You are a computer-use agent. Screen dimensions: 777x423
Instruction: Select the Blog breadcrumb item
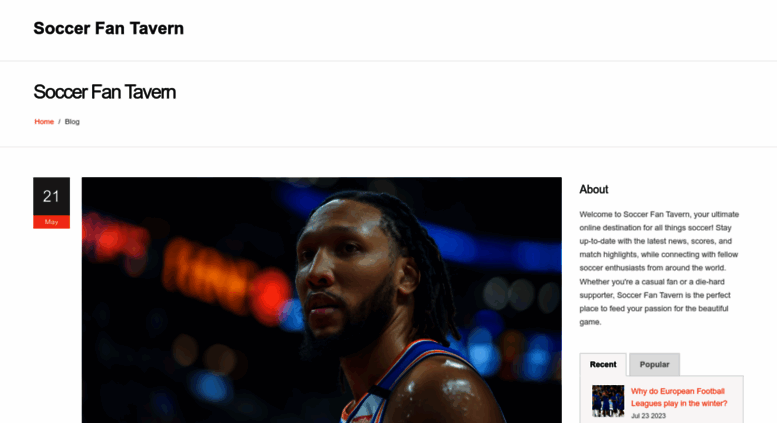(x=72, y=121)
